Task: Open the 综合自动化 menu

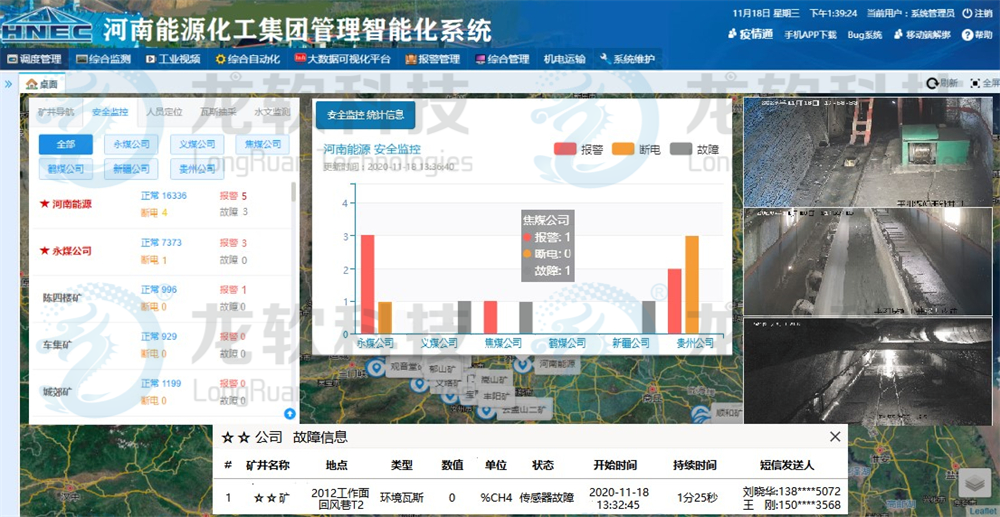Action: coord(247,59)
